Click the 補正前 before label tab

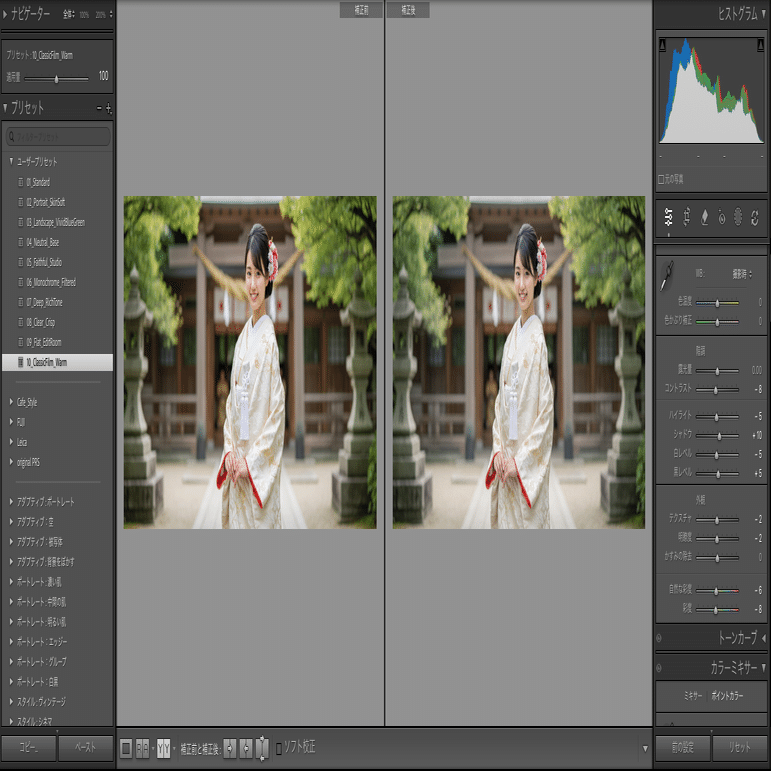click(x=361, y=10)
